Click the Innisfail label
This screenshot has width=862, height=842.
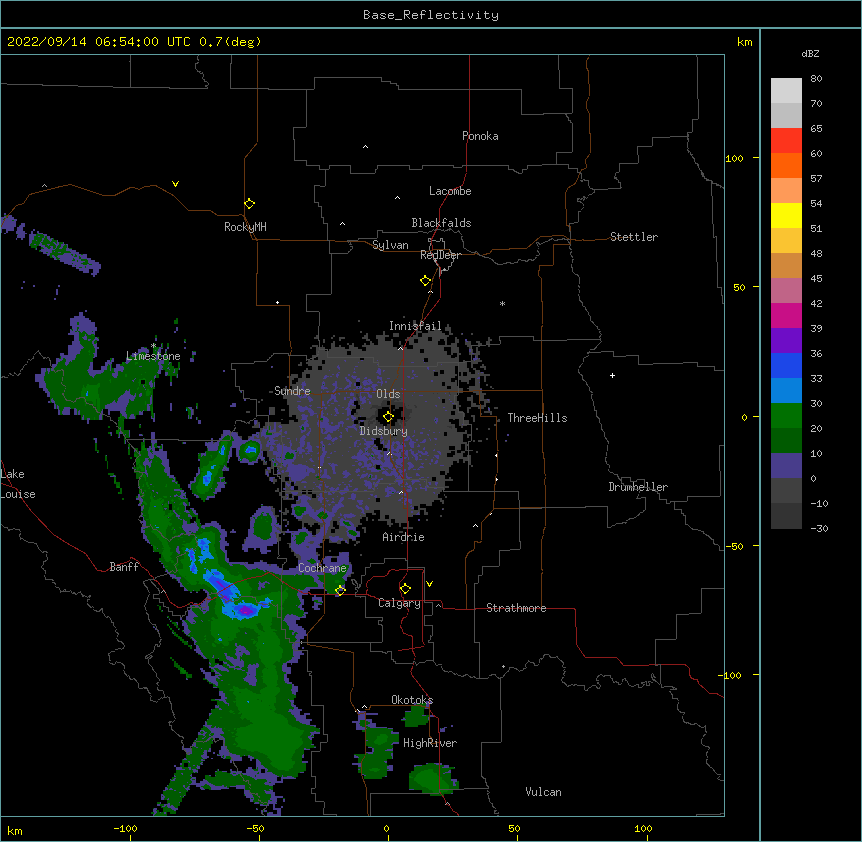pos(415,326)
